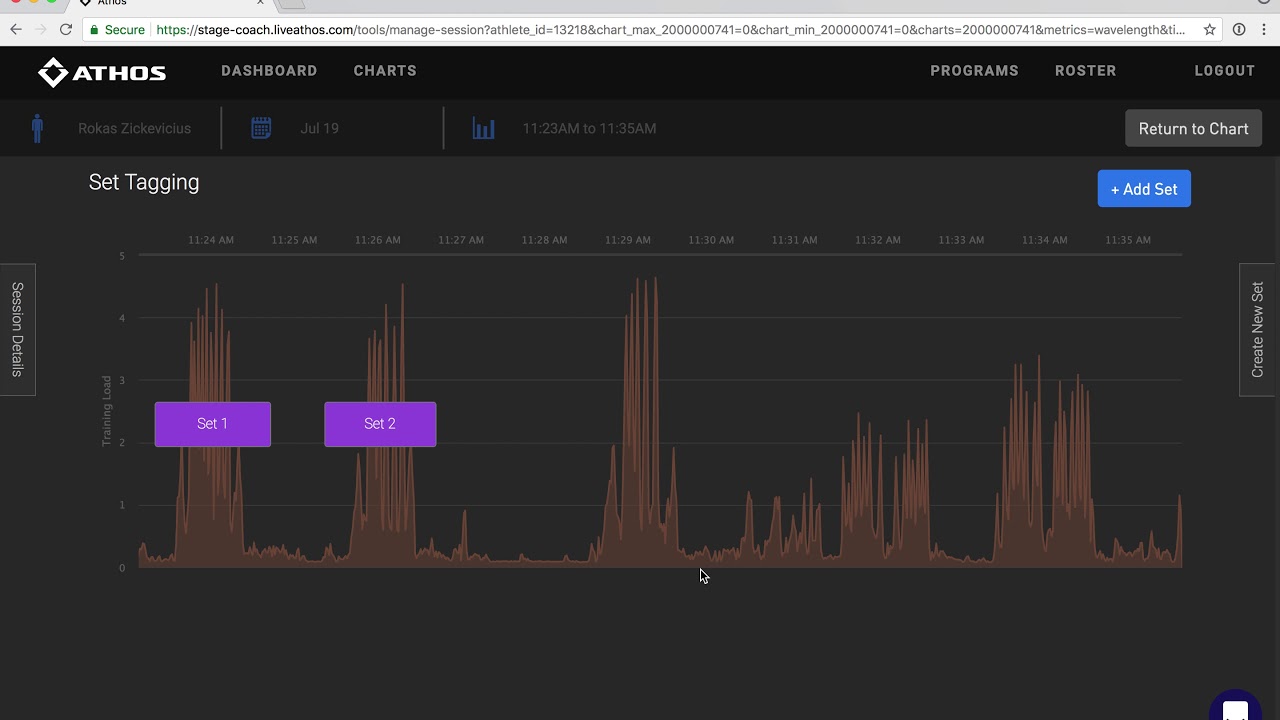Open the Dashboard nav item
This screenshot has width=1280, height=720.
pos(269,71)
